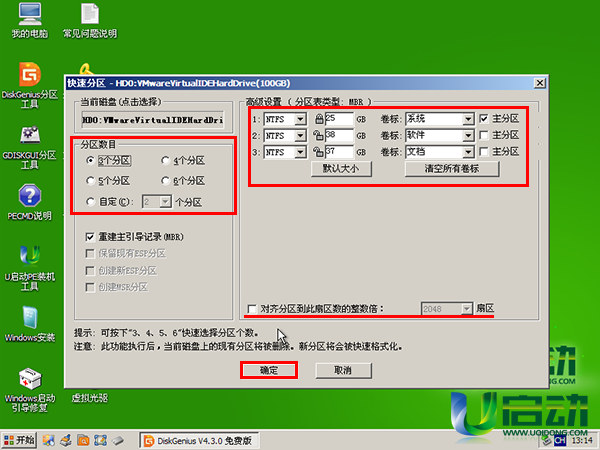The height and width of the screenshot is (450, 600).
Task: Click the partition 3 size field showing 37
Action: click(x=339, y=152)
